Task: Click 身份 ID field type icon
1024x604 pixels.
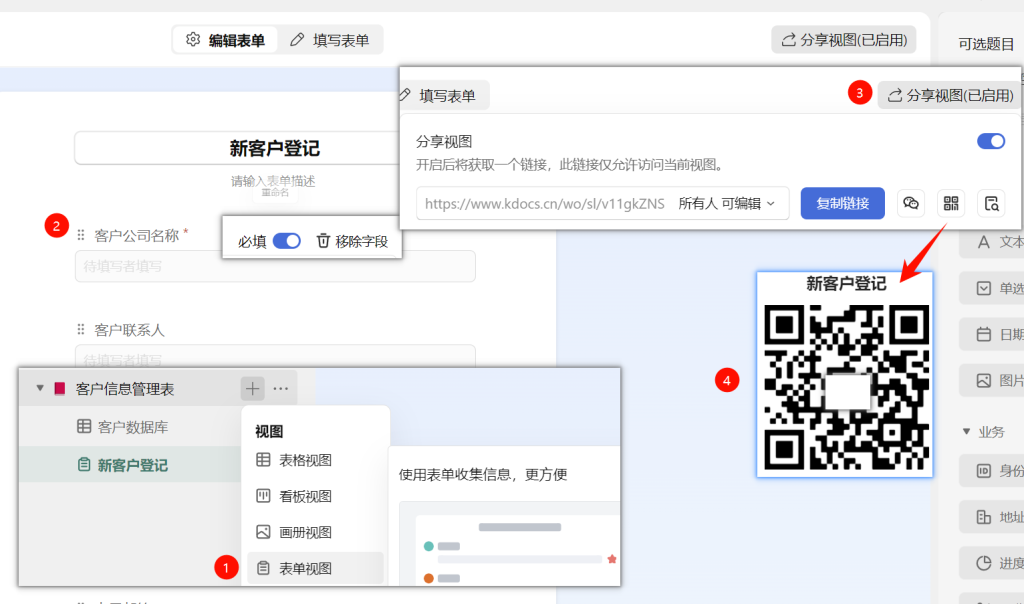Action: point(984,471)
